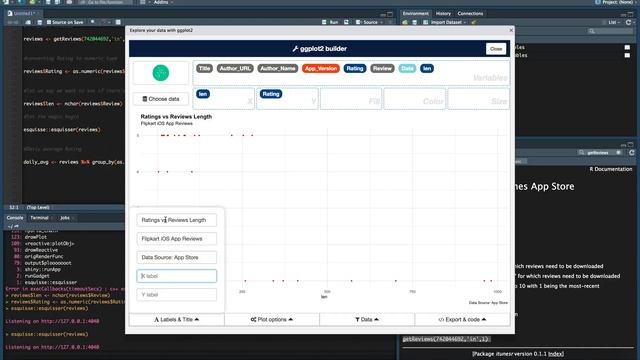The width and height of the screenshot is (640, 360).
Task: Click the re-run previous code icon
Action: click(x=347, y=22)
